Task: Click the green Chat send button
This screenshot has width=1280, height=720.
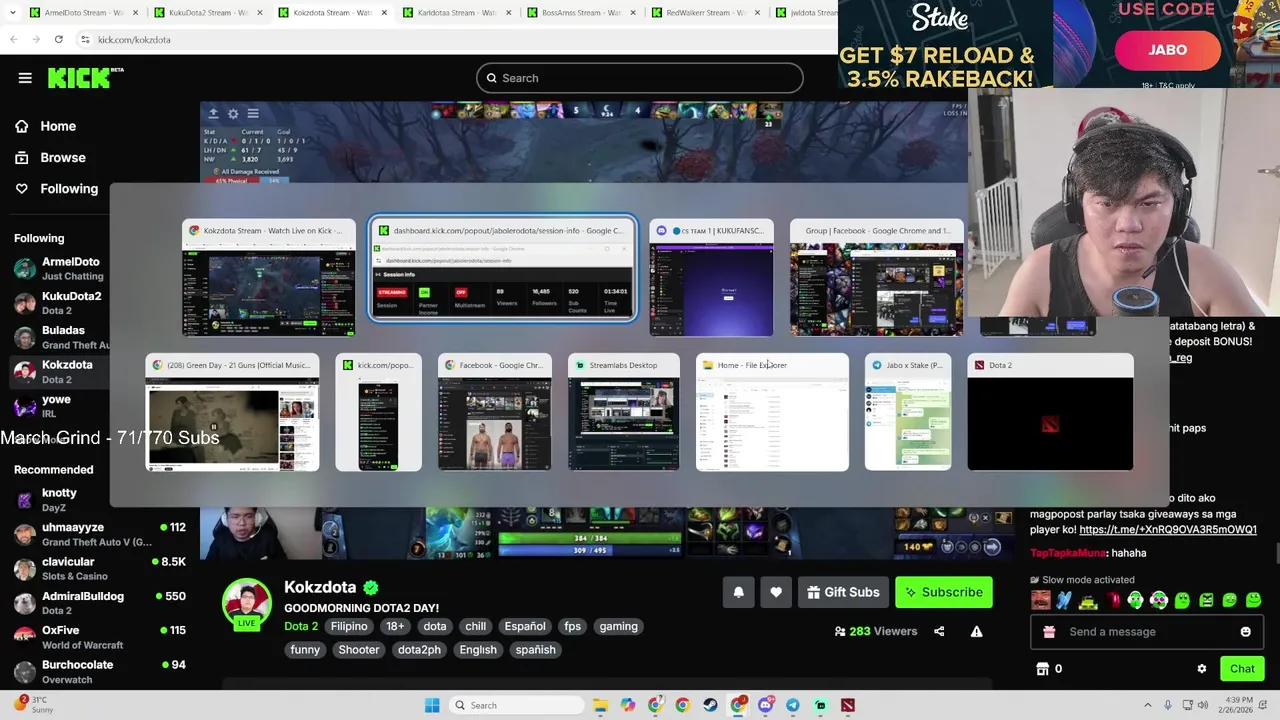Action: (1242, 669)
